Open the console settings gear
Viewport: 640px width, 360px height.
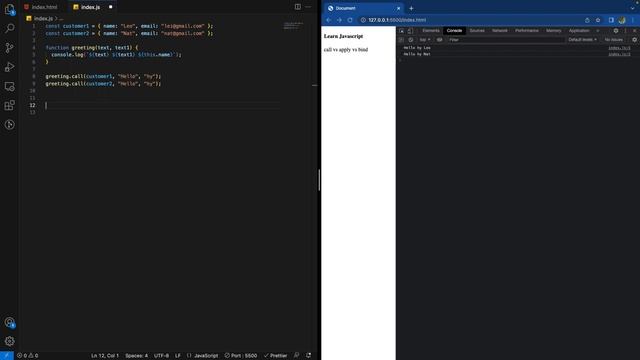[x=634, y=40]
